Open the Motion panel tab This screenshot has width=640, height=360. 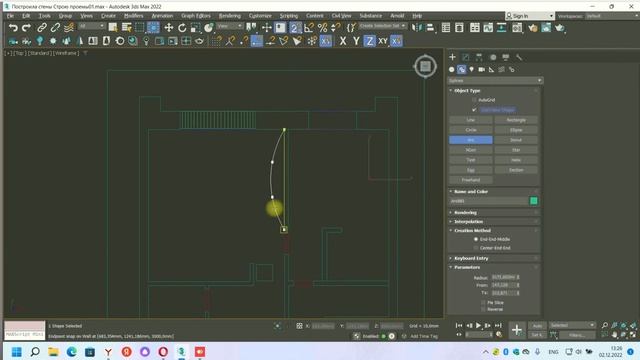493,57
